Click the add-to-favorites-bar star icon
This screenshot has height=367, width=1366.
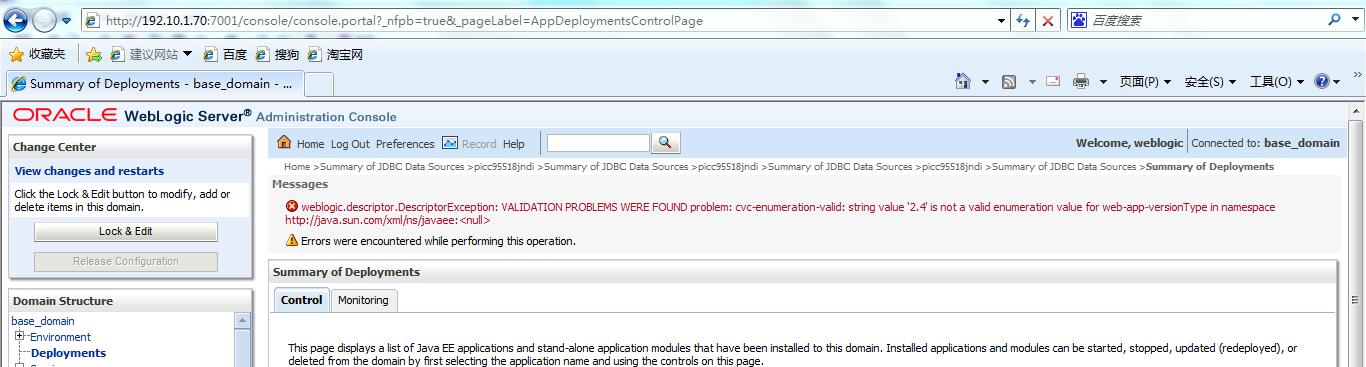(x=94, y=54)
